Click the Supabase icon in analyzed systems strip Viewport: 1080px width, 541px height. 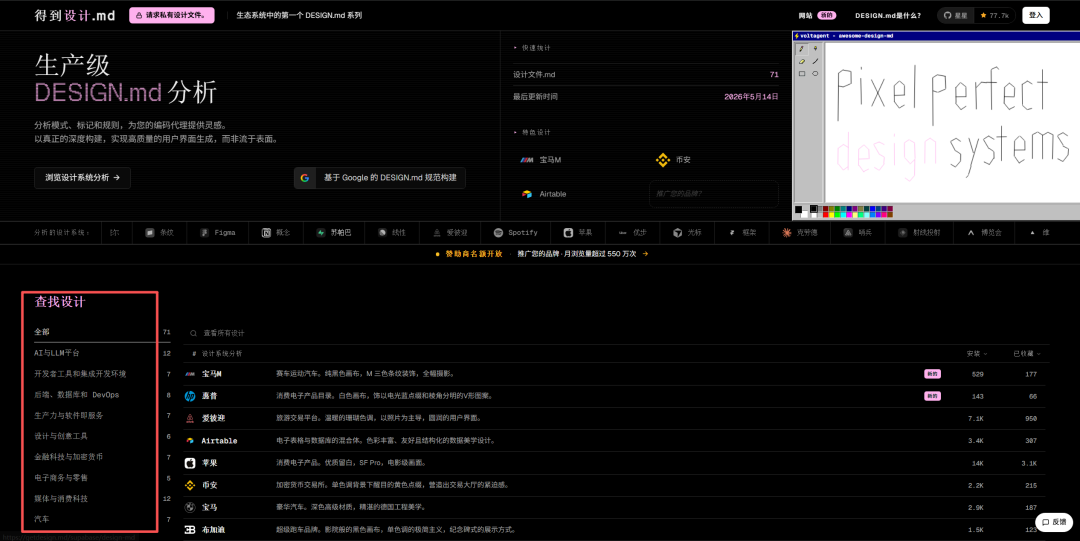320,233
